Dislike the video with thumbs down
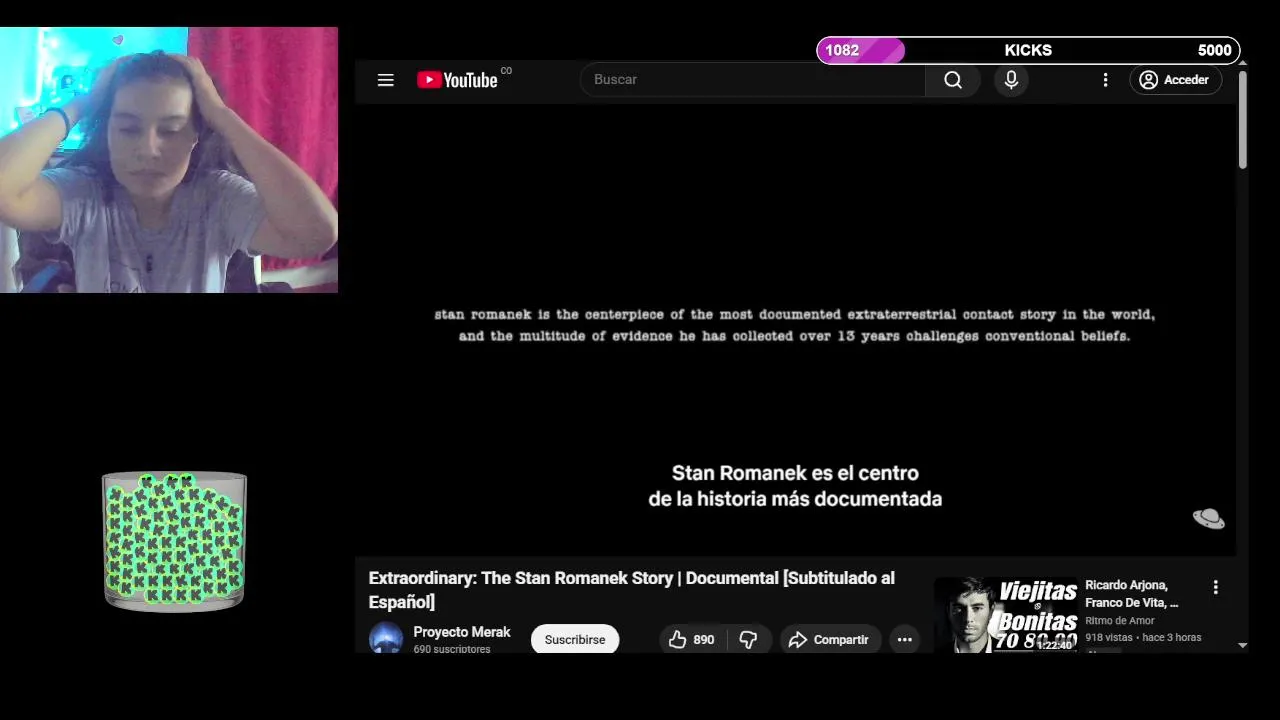The height and width of the screenshot is (720, 1280). click(x=748, y=639)
